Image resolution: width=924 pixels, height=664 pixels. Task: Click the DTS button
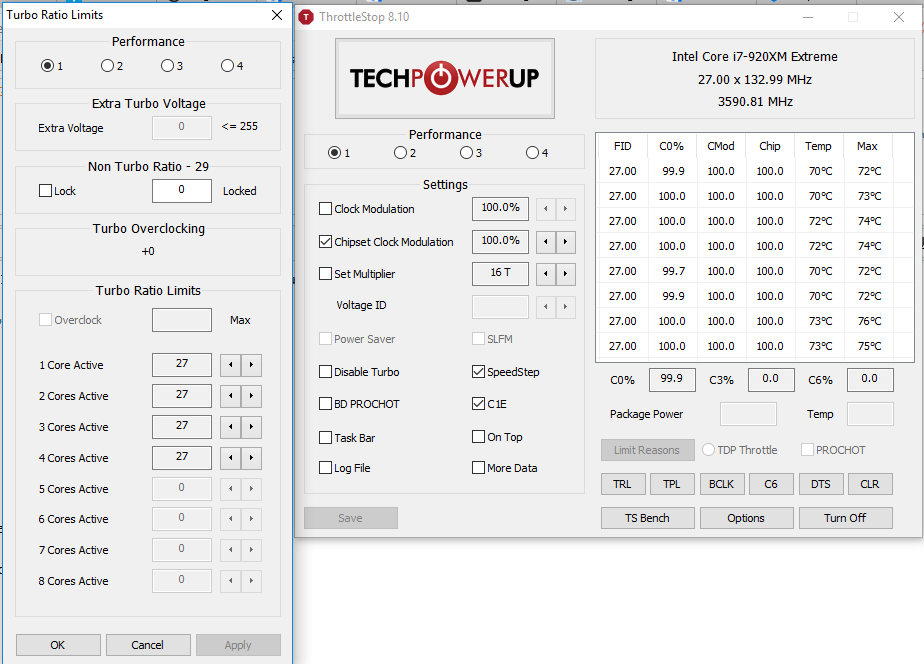click(x=821, y=484)
